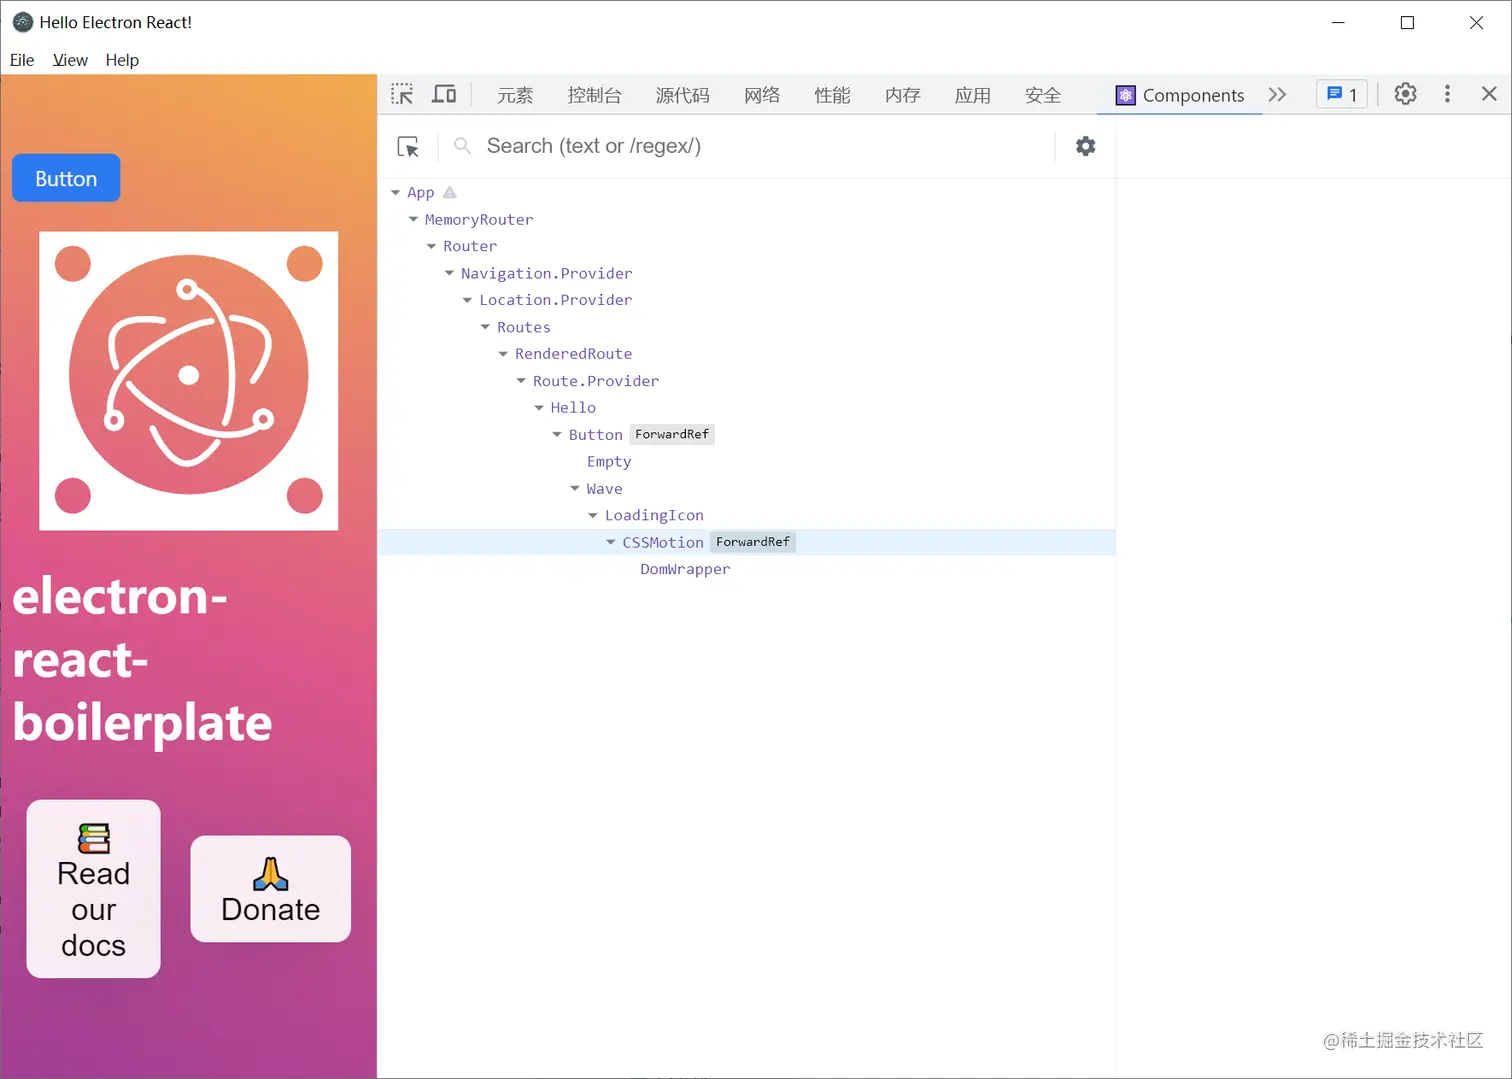Screen dimensions: 1512x1079
Task: Toggle the device toolbar icon
Action: 444,94
